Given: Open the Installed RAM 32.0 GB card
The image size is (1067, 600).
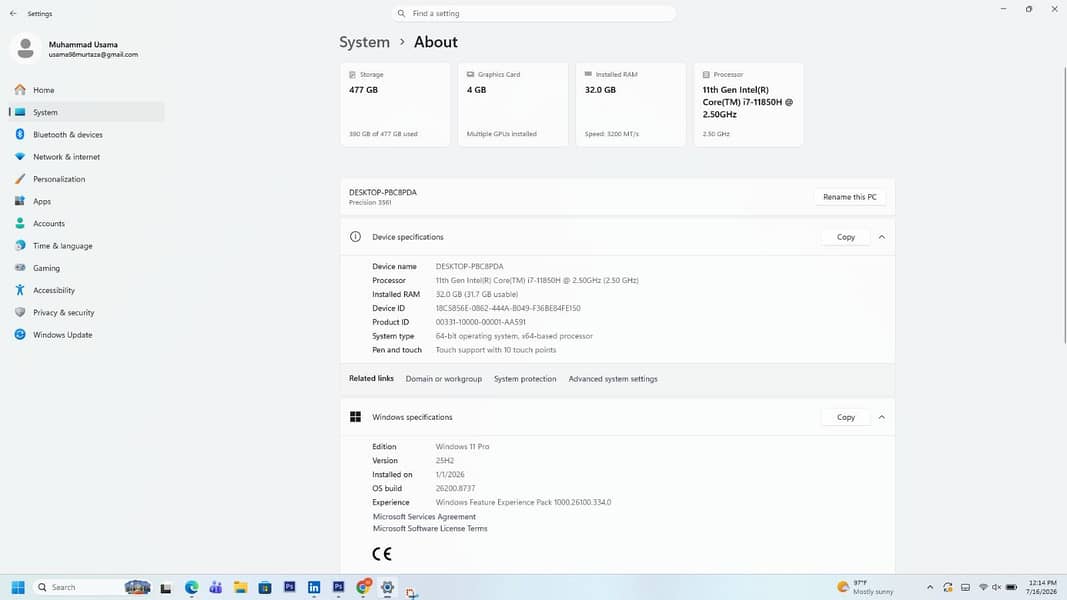Looking at the screenshot, I should pos(631,104).
